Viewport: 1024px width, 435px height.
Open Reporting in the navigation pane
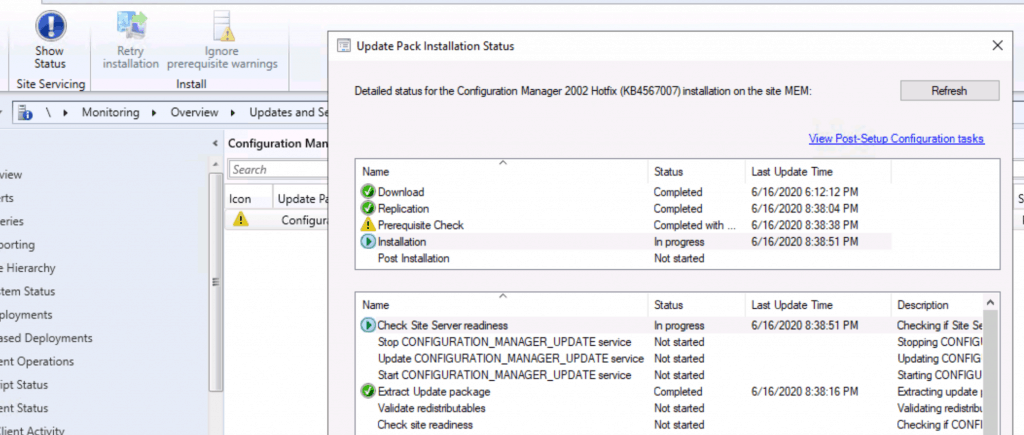pos(18,244)
